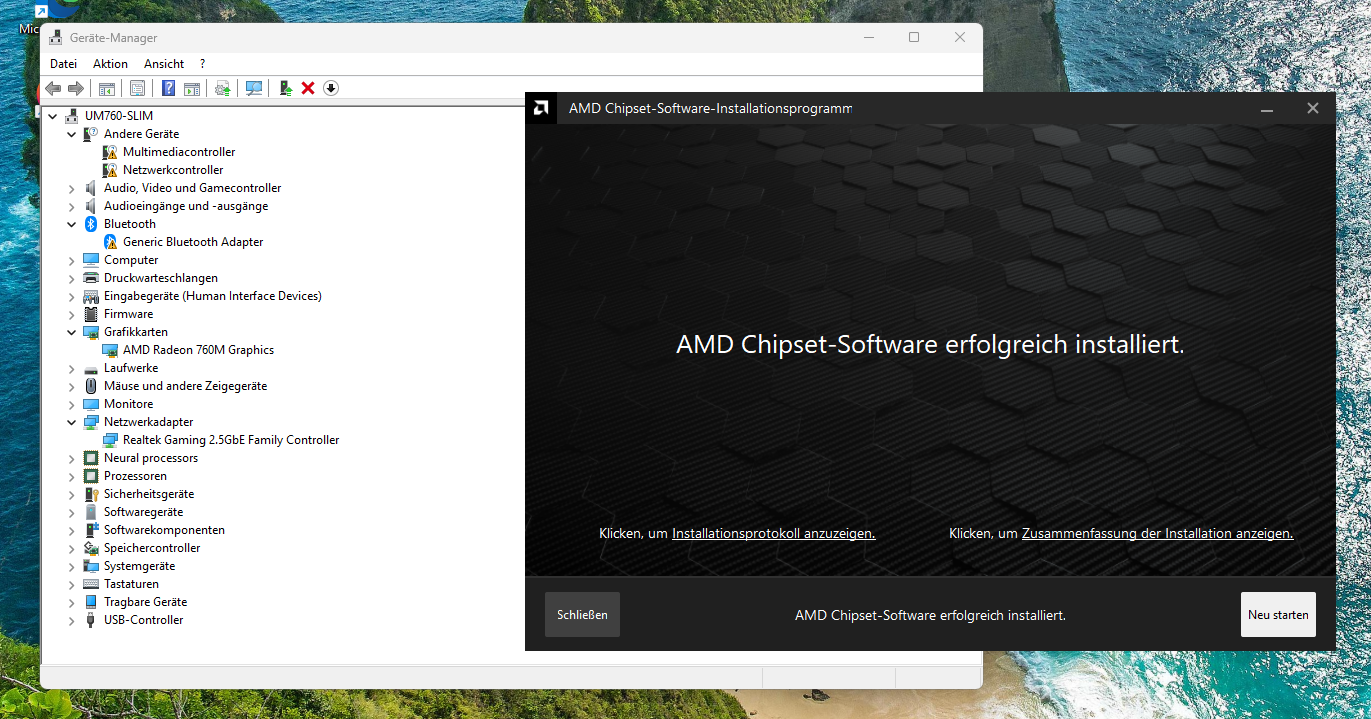Toggle the action pane toolbar icon
The height and width of the screenshot is (719, 1371).
click(x=191, y=88)
